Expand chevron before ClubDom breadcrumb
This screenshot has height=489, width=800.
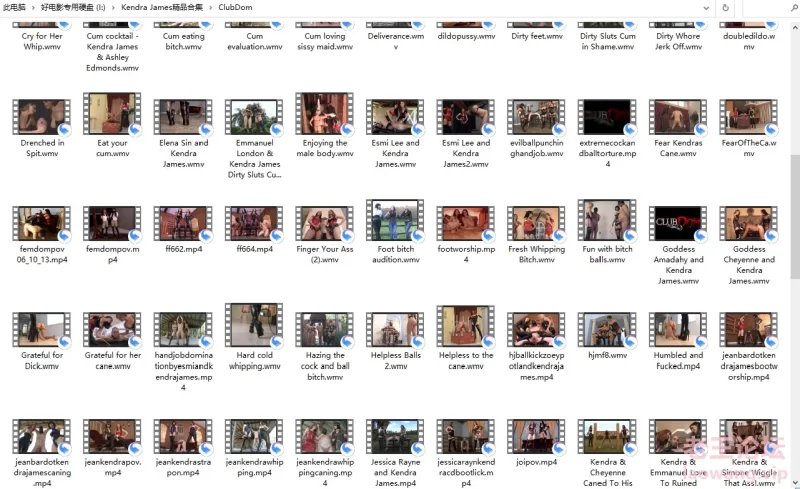point(211,7)
